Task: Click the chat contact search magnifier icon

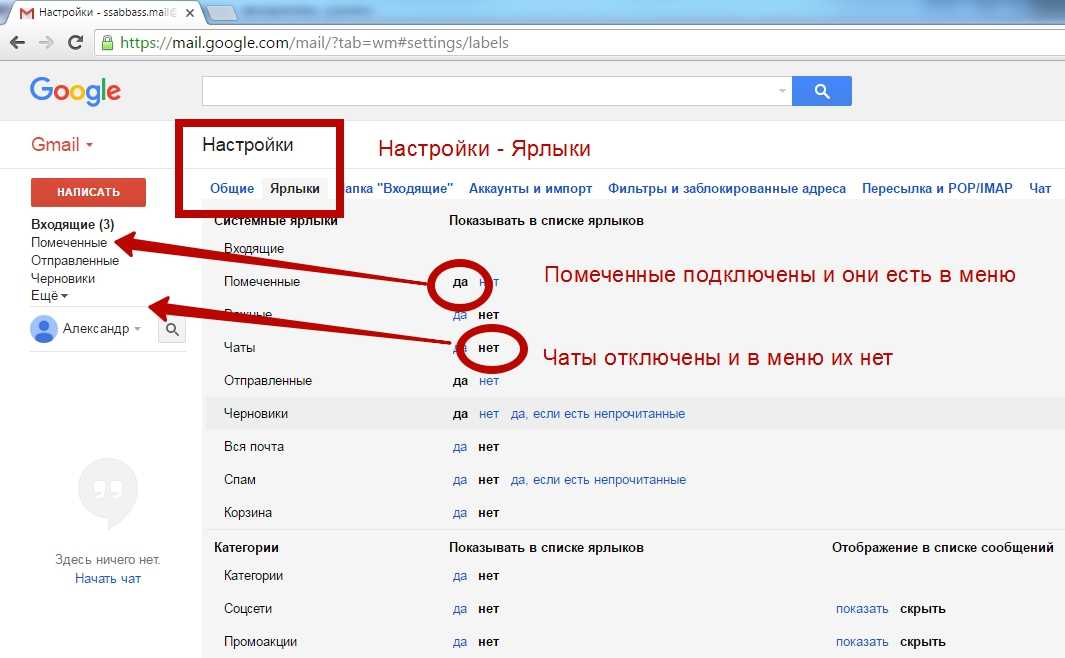Action: pyautogui.click(x=172, y=329)
